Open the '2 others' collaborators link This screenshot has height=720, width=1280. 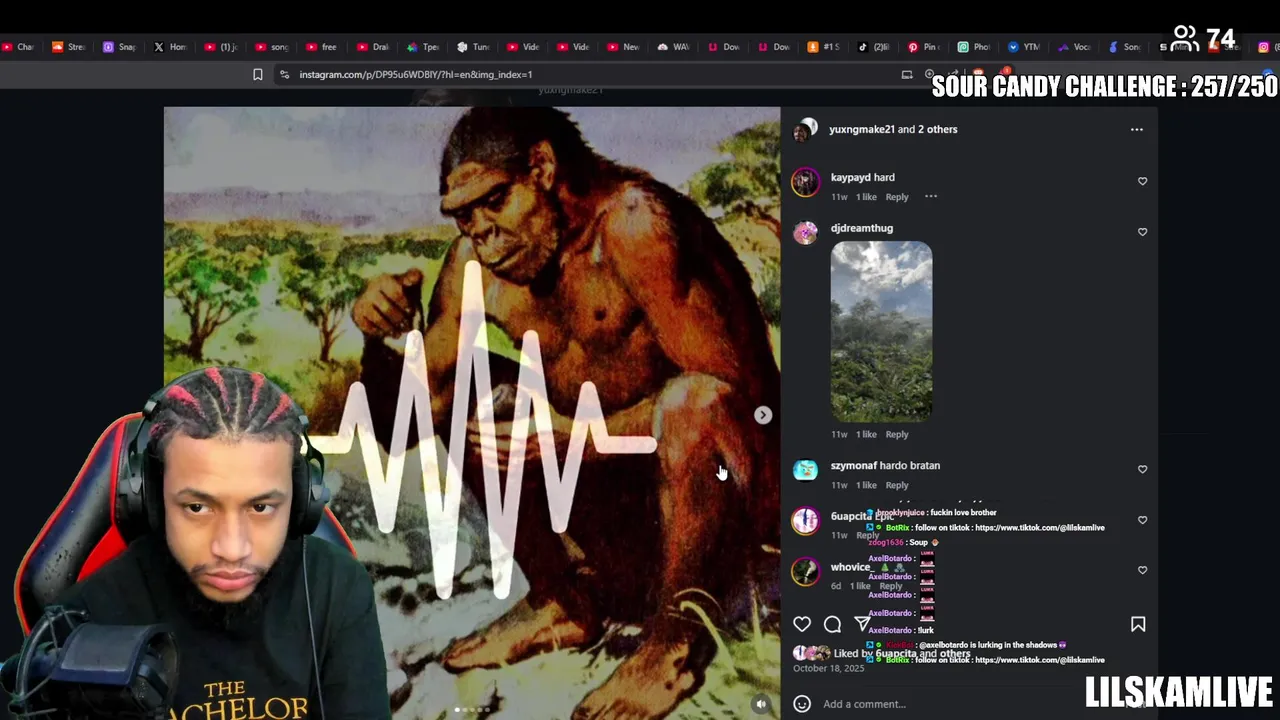pyautogui.click(x=937, y=129)
